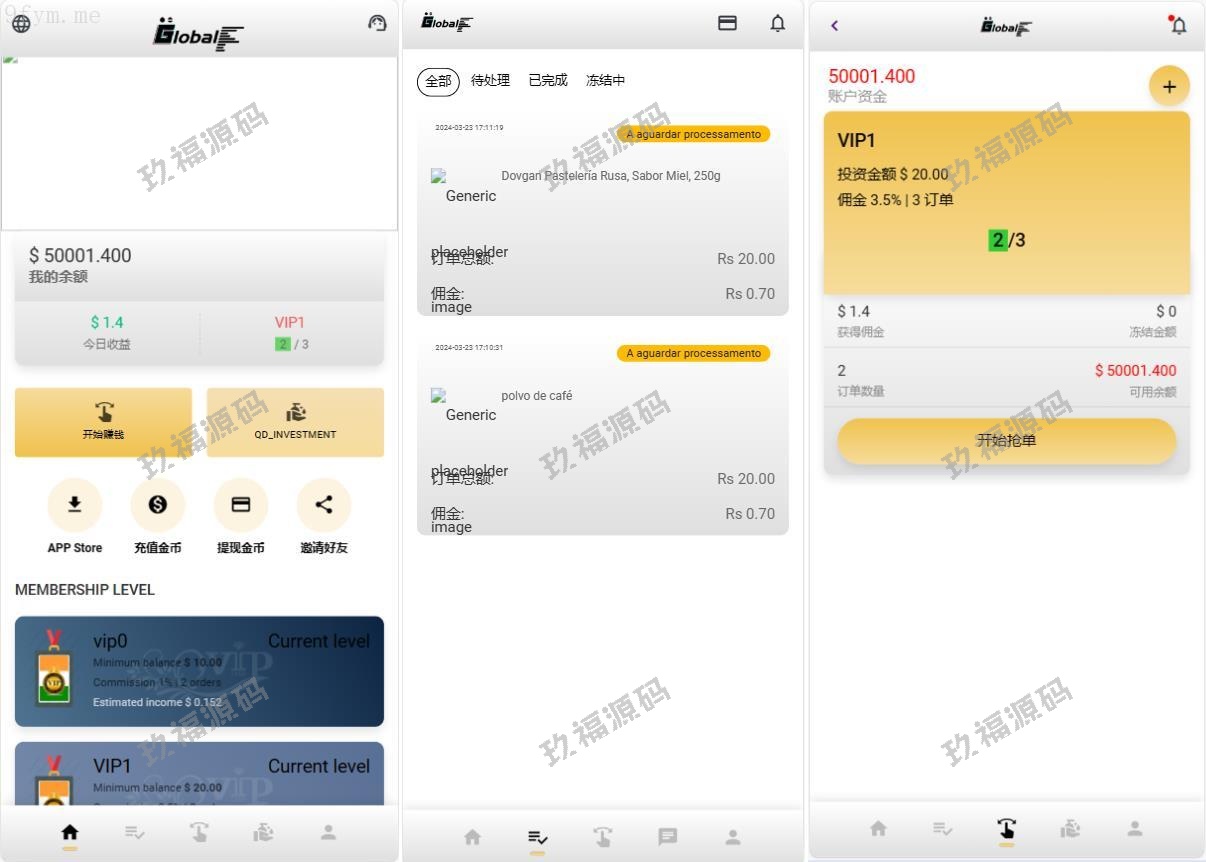This screenshot has width=1206, height=862.
Task: Tap the yellow plus button on funds screen
Action: pyautogui.click(x=1169, y=86)
